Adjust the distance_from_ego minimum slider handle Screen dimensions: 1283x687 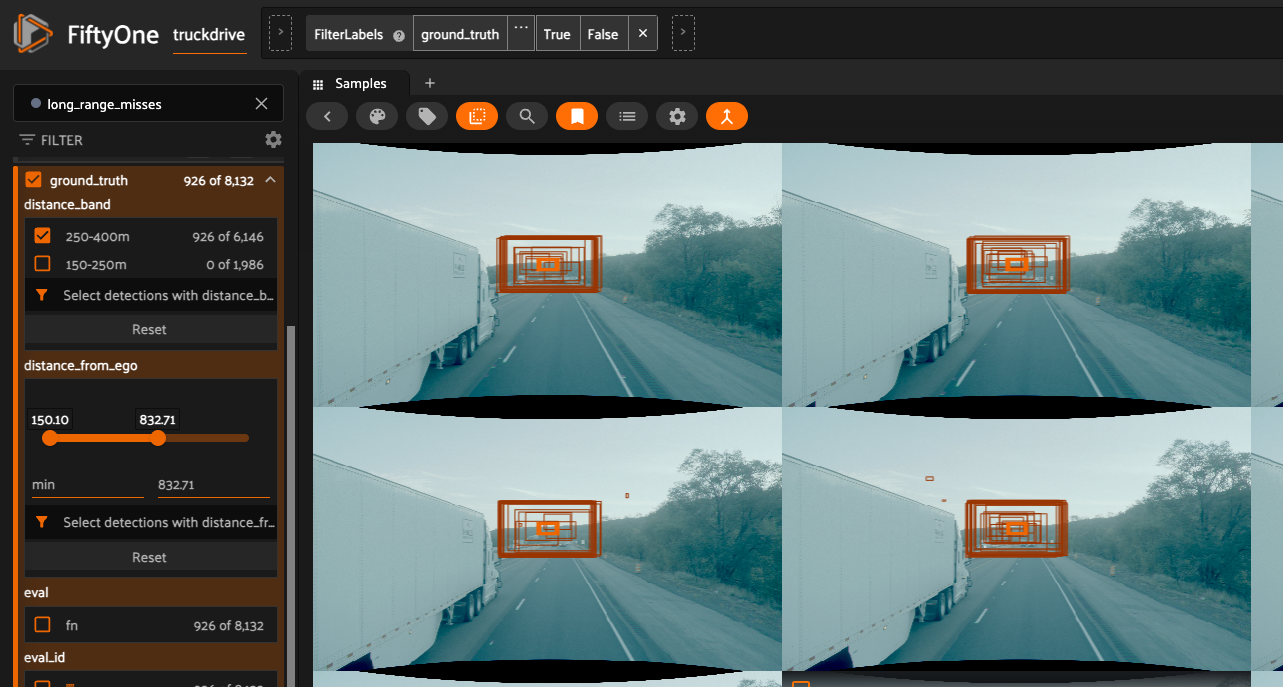(49, 438)
